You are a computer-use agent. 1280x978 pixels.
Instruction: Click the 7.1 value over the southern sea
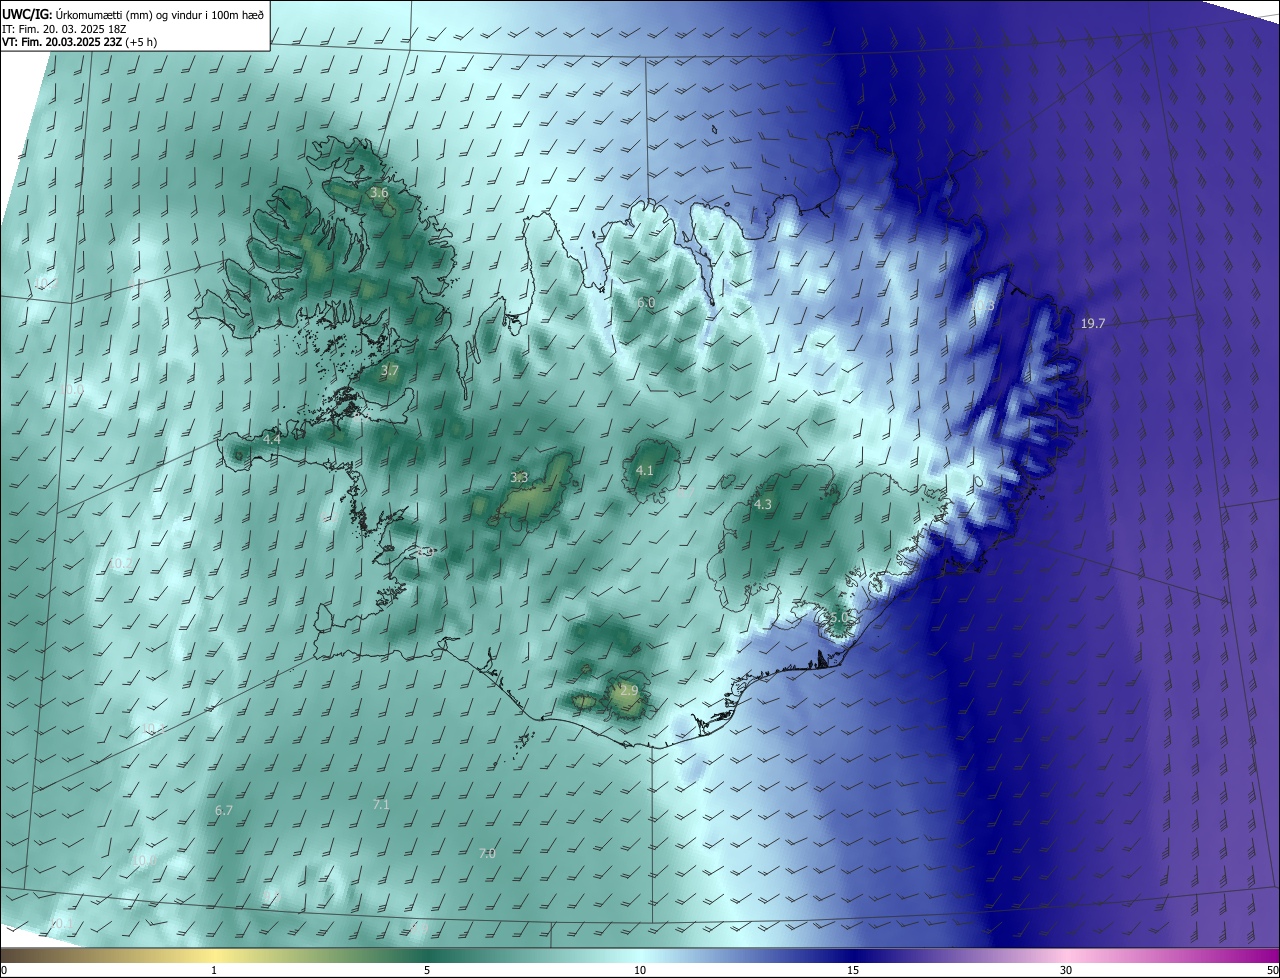point(381,804)
